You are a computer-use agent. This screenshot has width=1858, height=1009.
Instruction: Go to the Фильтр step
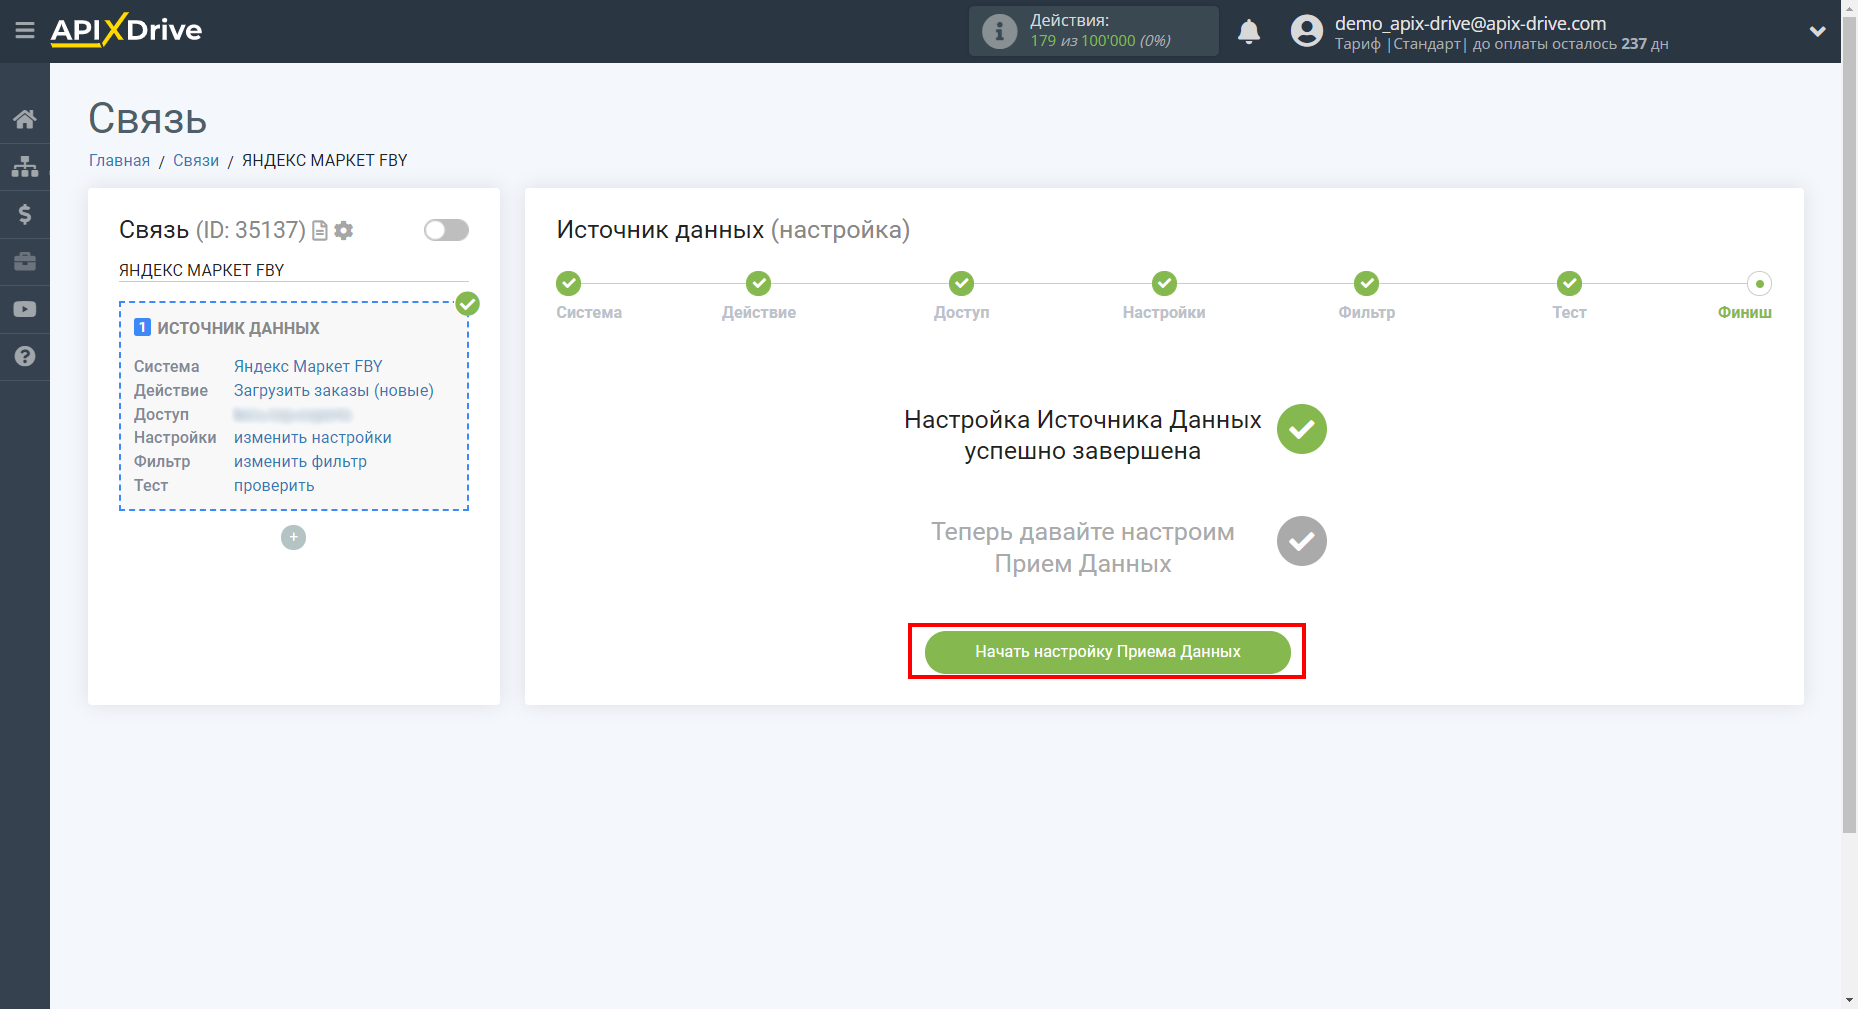(x=1367, y=283)
